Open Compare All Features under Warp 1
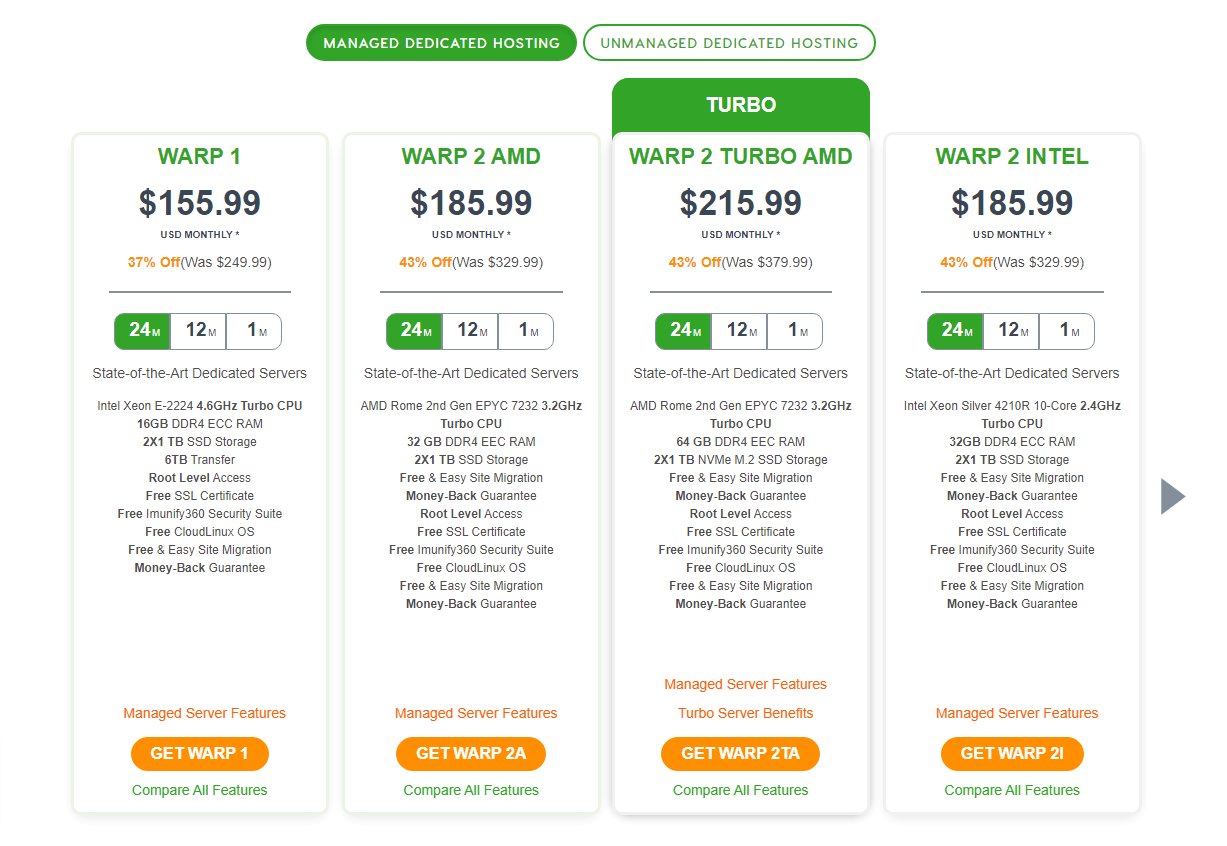This screenshot has height=846, width=1227. (x=199, y=789)
